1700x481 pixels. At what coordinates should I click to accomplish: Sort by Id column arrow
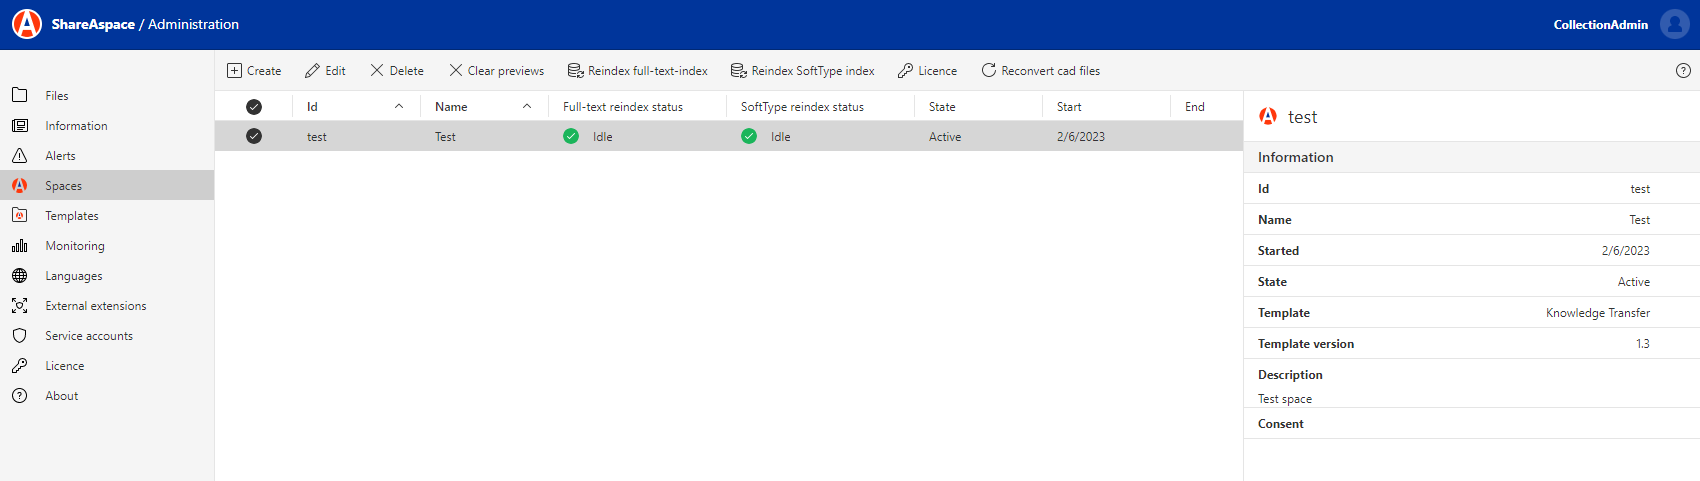pyautogui.click(x=399, y=107)
